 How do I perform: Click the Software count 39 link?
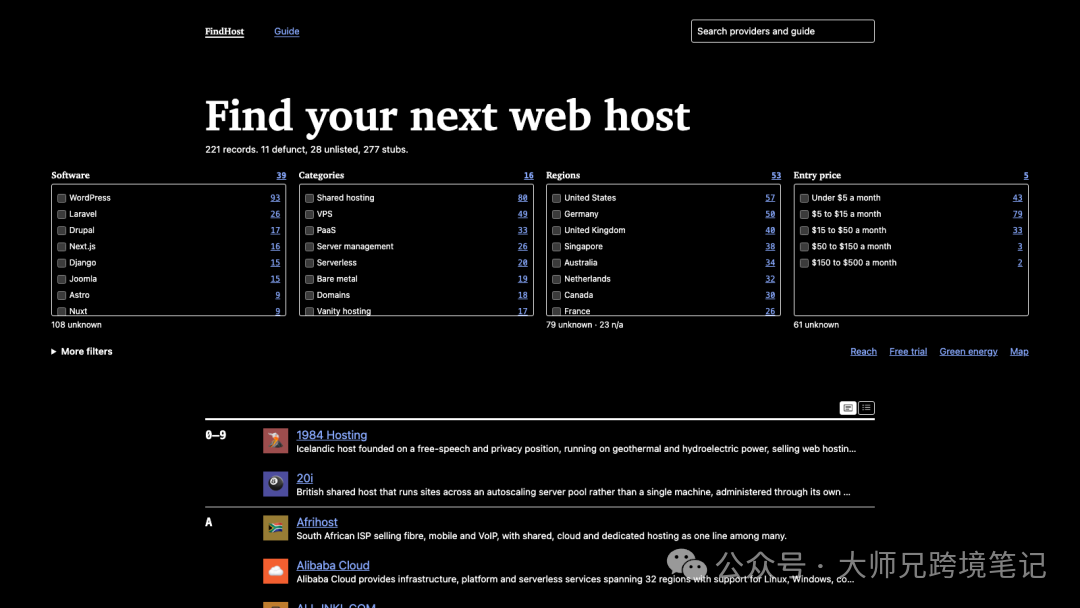click(x=281, y=176)
